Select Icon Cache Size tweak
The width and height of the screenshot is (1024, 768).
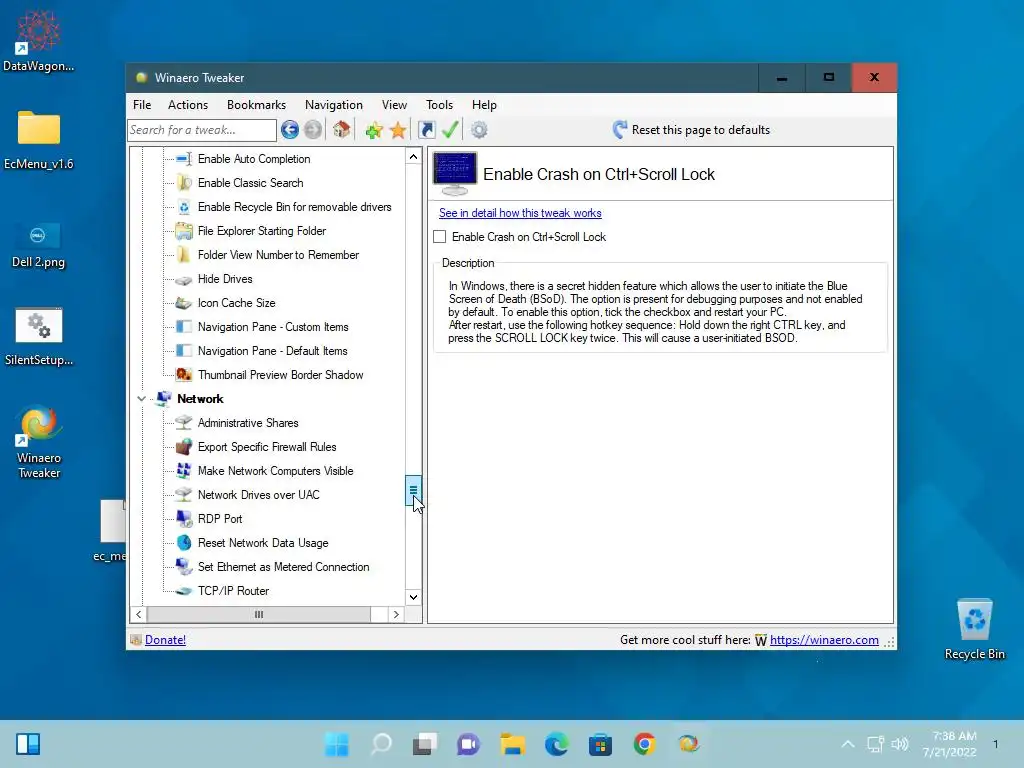(x=236, y=303)
